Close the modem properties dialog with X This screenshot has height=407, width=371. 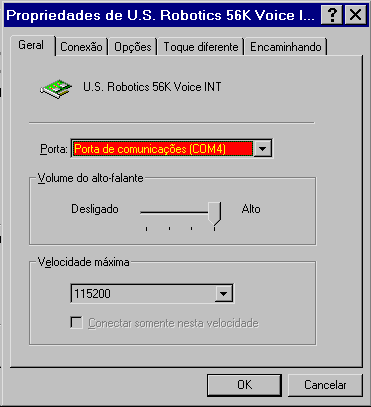355,15
